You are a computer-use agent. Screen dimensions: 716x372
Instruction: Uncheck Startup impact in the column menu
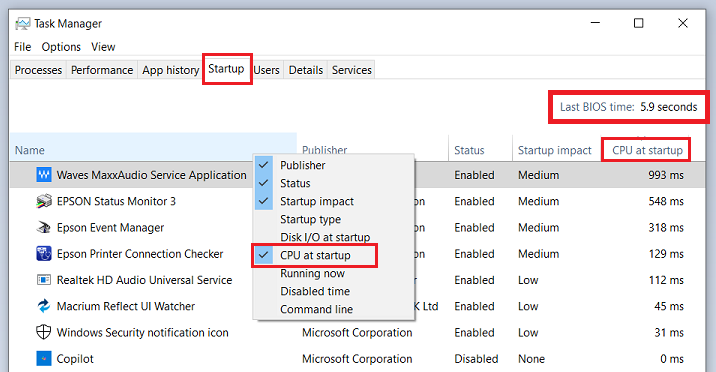333,201
